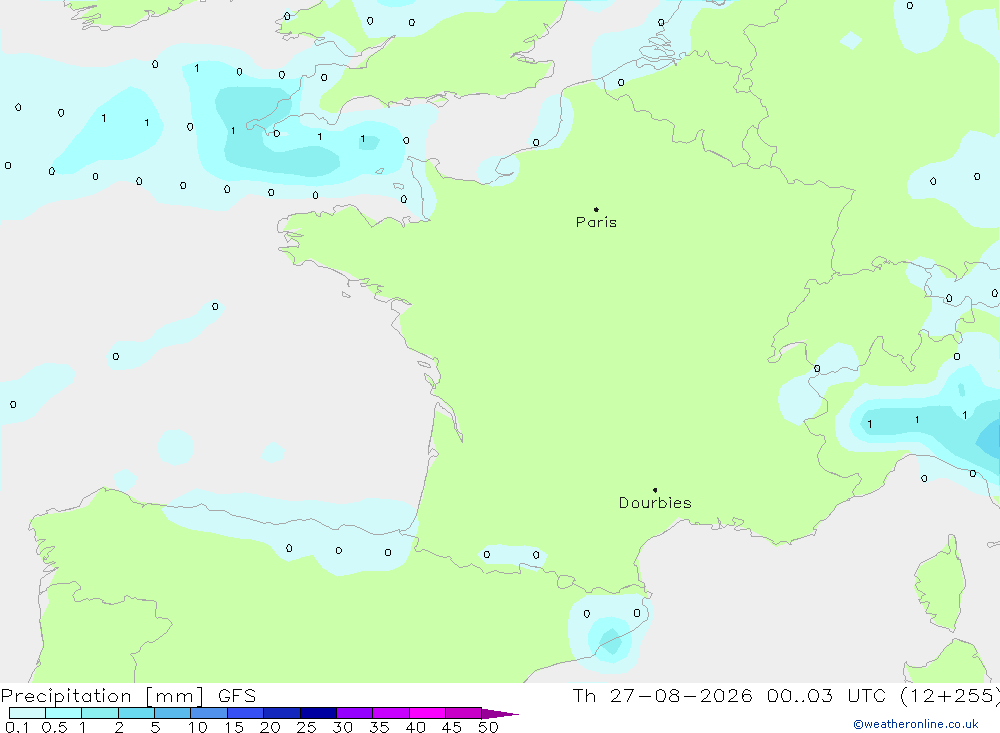This screenshot has width=1000, height=733.
Task: Pick the 25–30 mm legend swatch
Action: coord(318,713)
